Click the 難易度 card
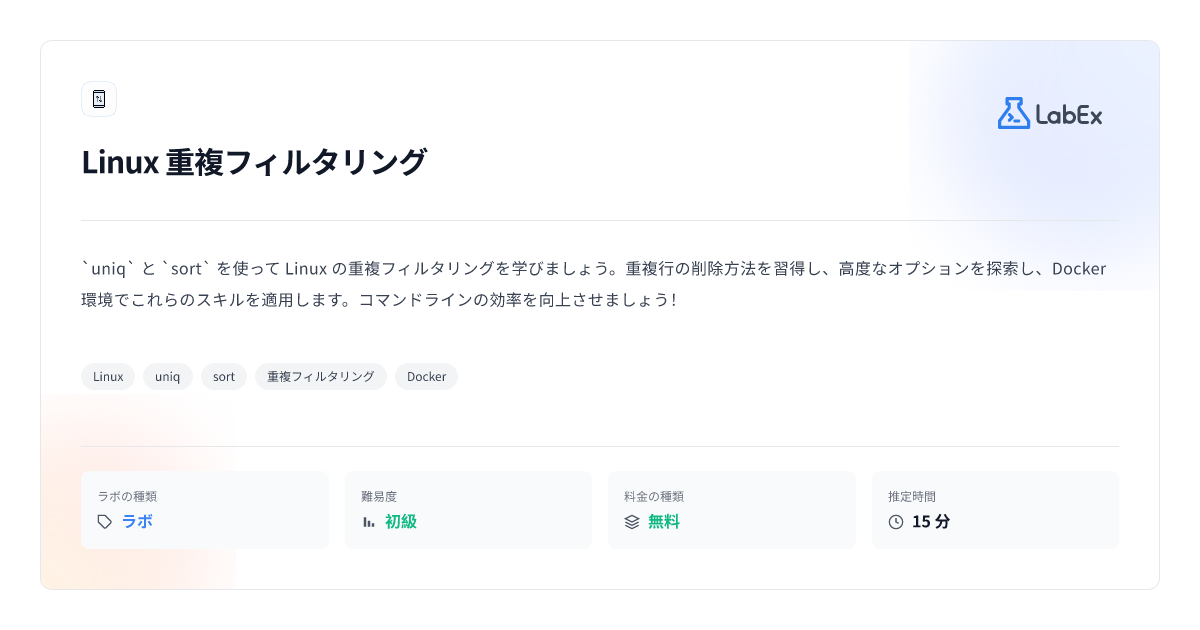 pyautogui.click(x=468, y=510)
